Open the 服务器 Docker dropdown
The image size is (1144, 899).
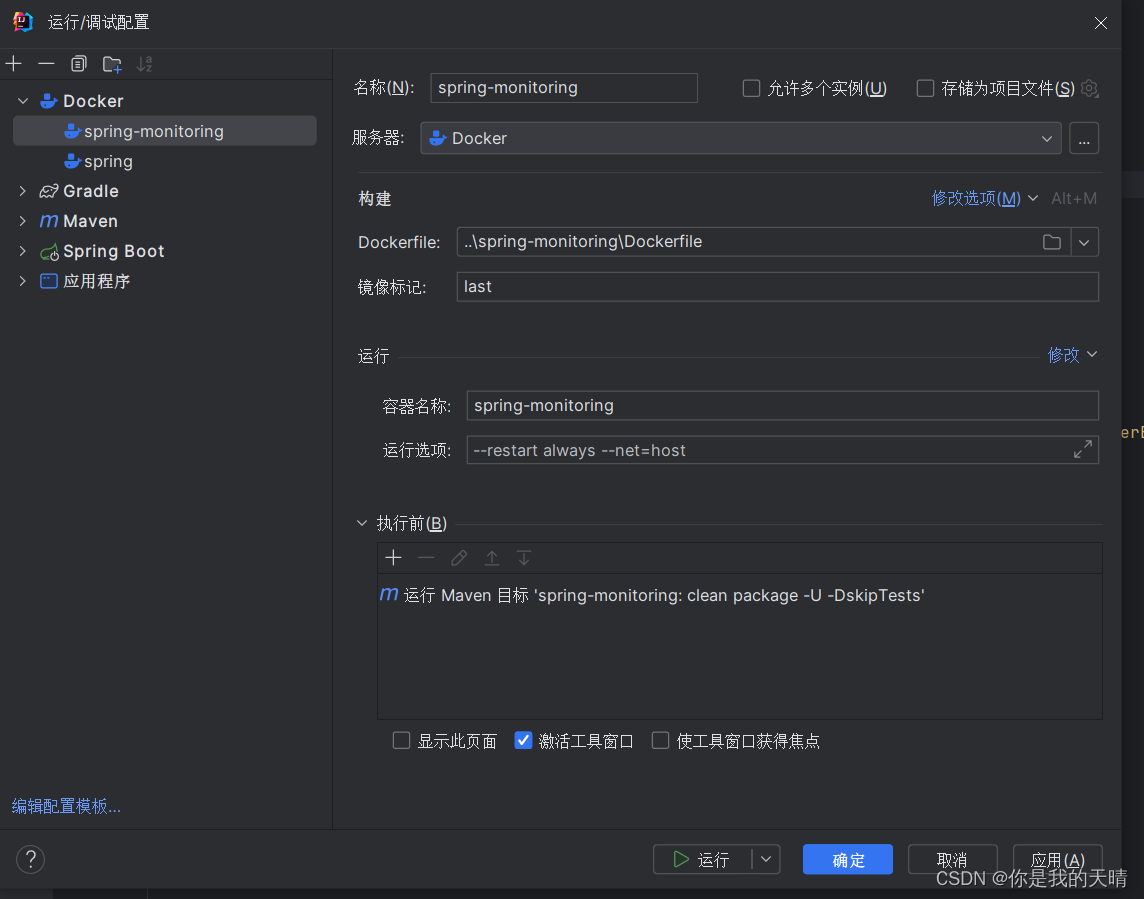pyautogui.click(x=741, y=138)
